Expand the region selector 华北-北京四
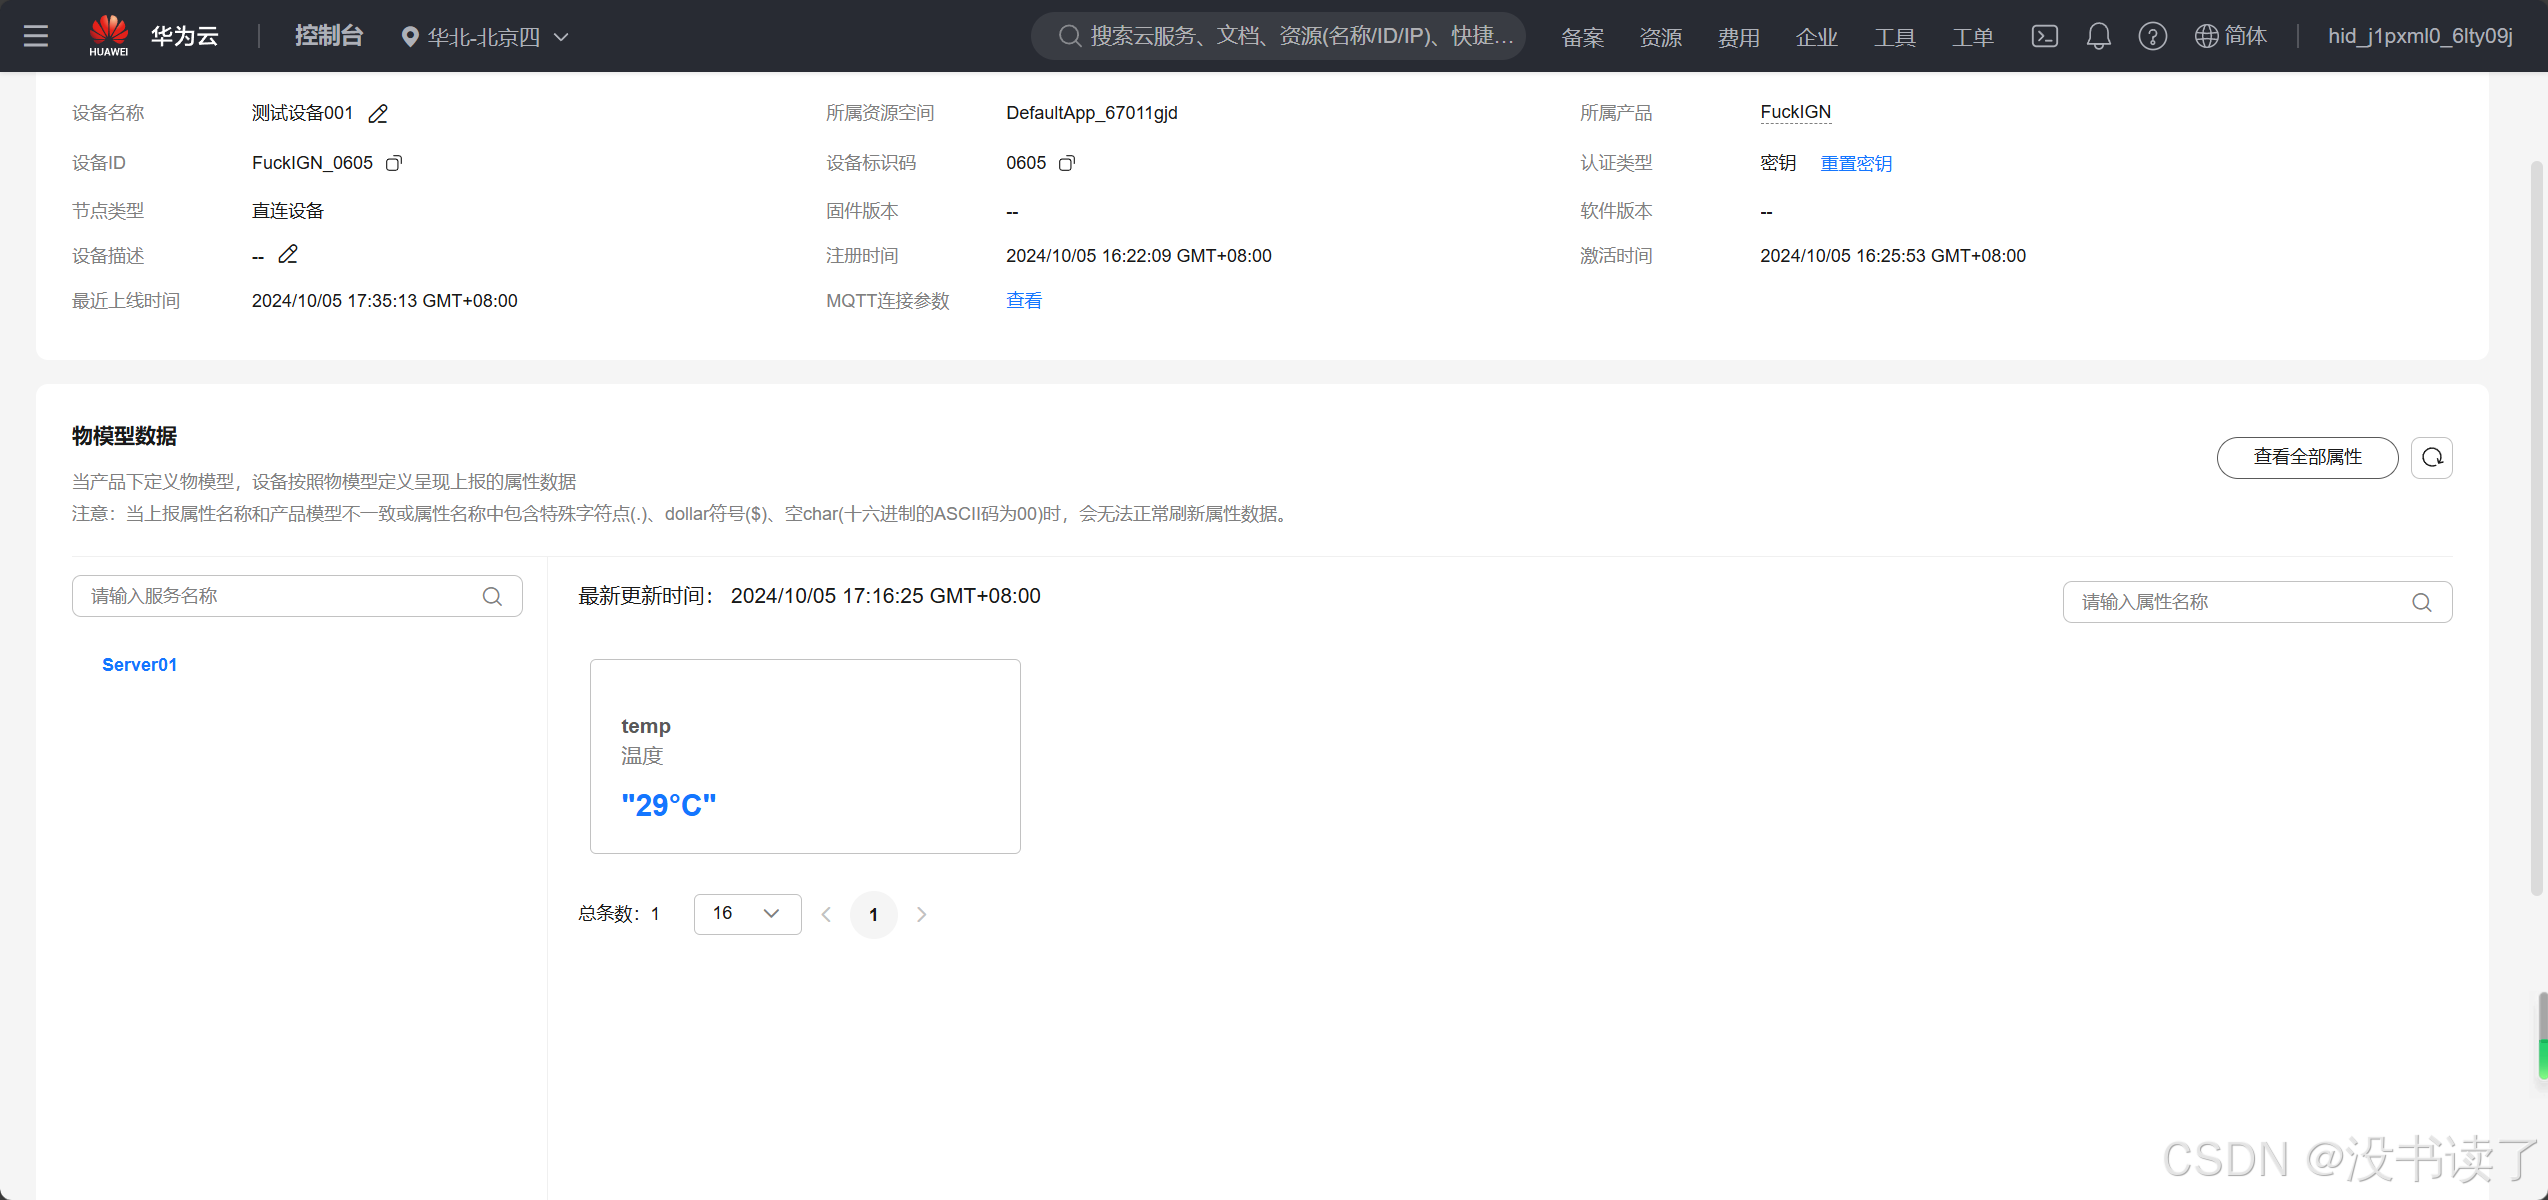Viewport: 2548px width, 1200px height. pos(485,37)
